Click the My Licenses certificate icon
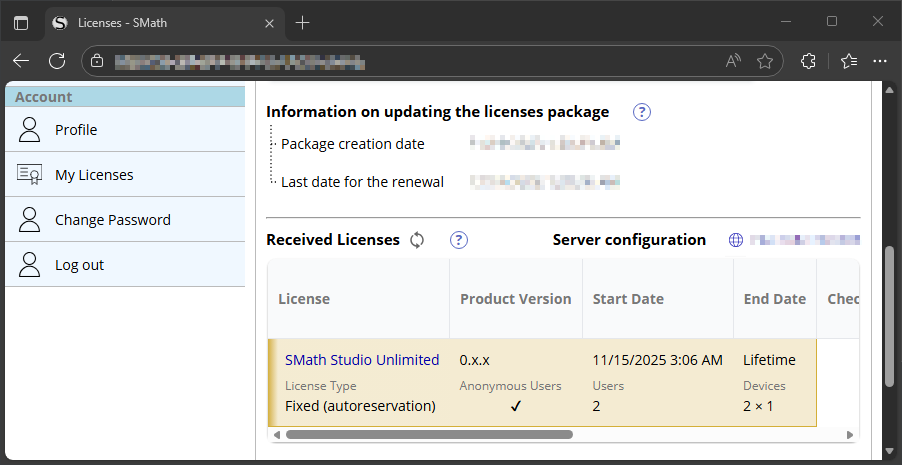 29,174
